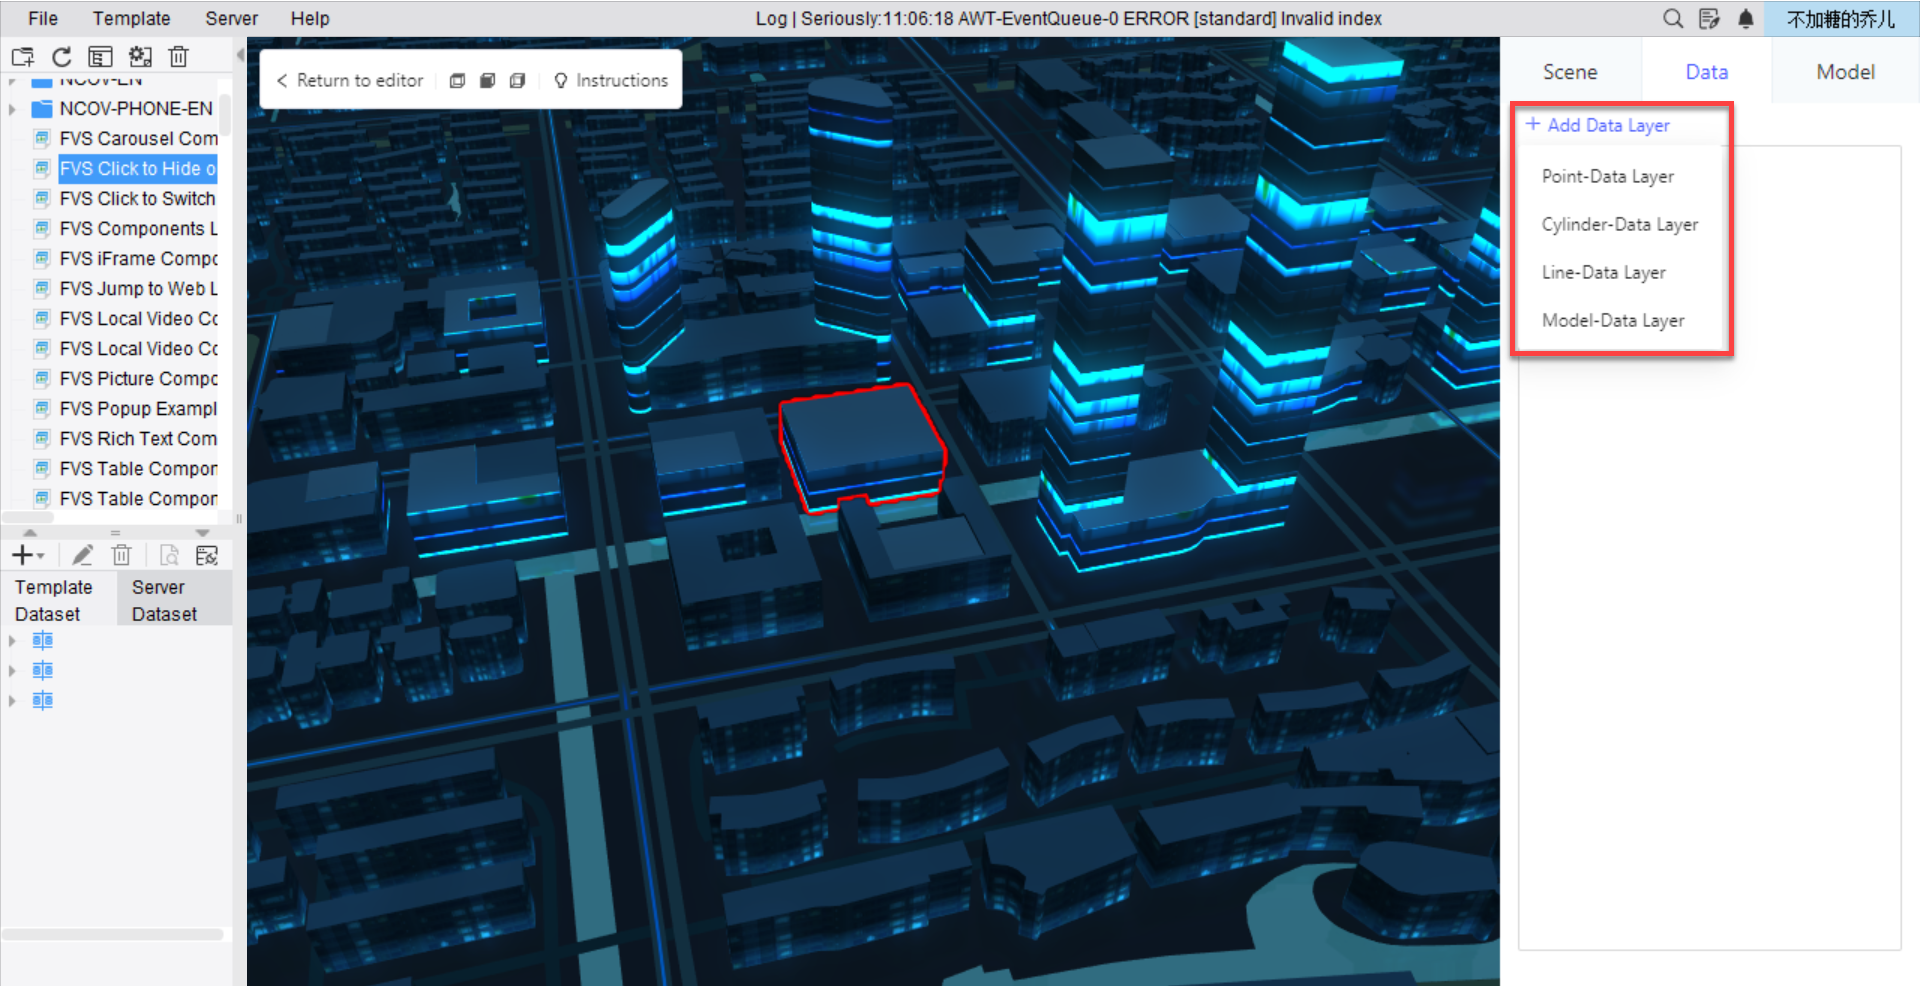Open the search magnifier icon in the top bar
This screenshot has height=986, width=1920.
[1671, 18]
